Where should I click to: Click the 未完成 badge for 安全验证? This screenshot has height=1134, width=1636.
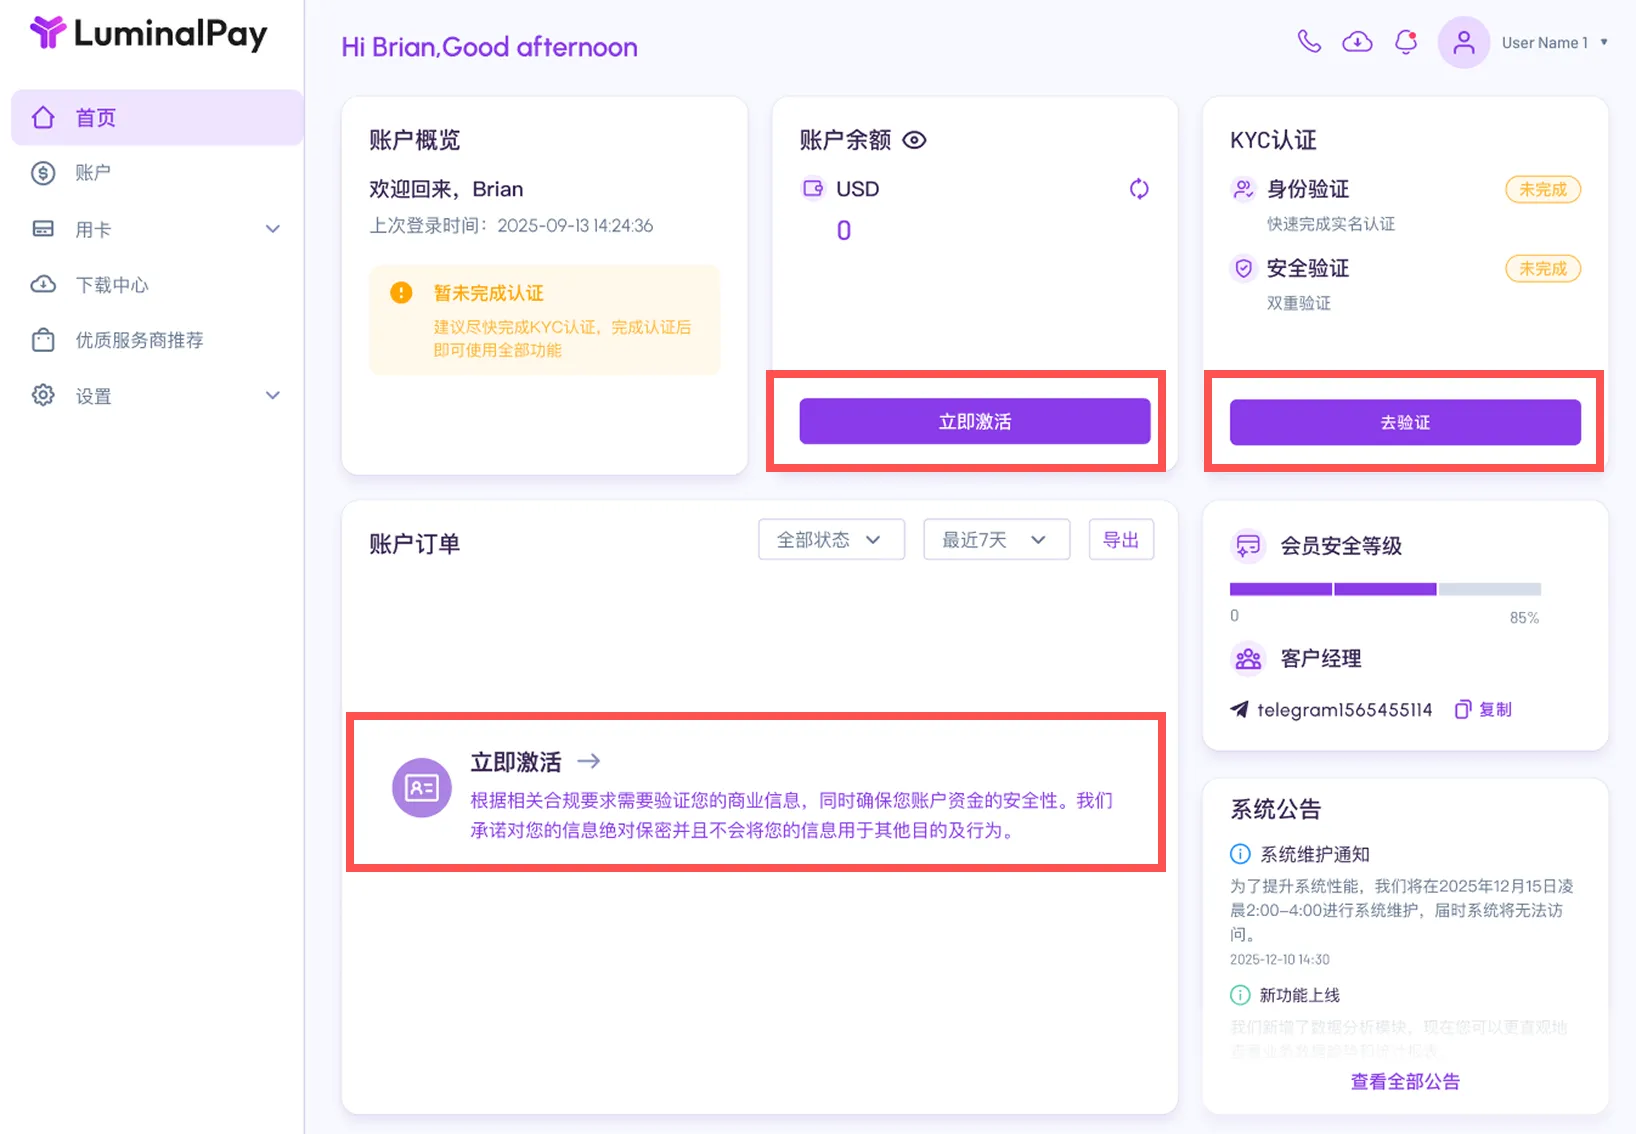[x=1543, y=268]
